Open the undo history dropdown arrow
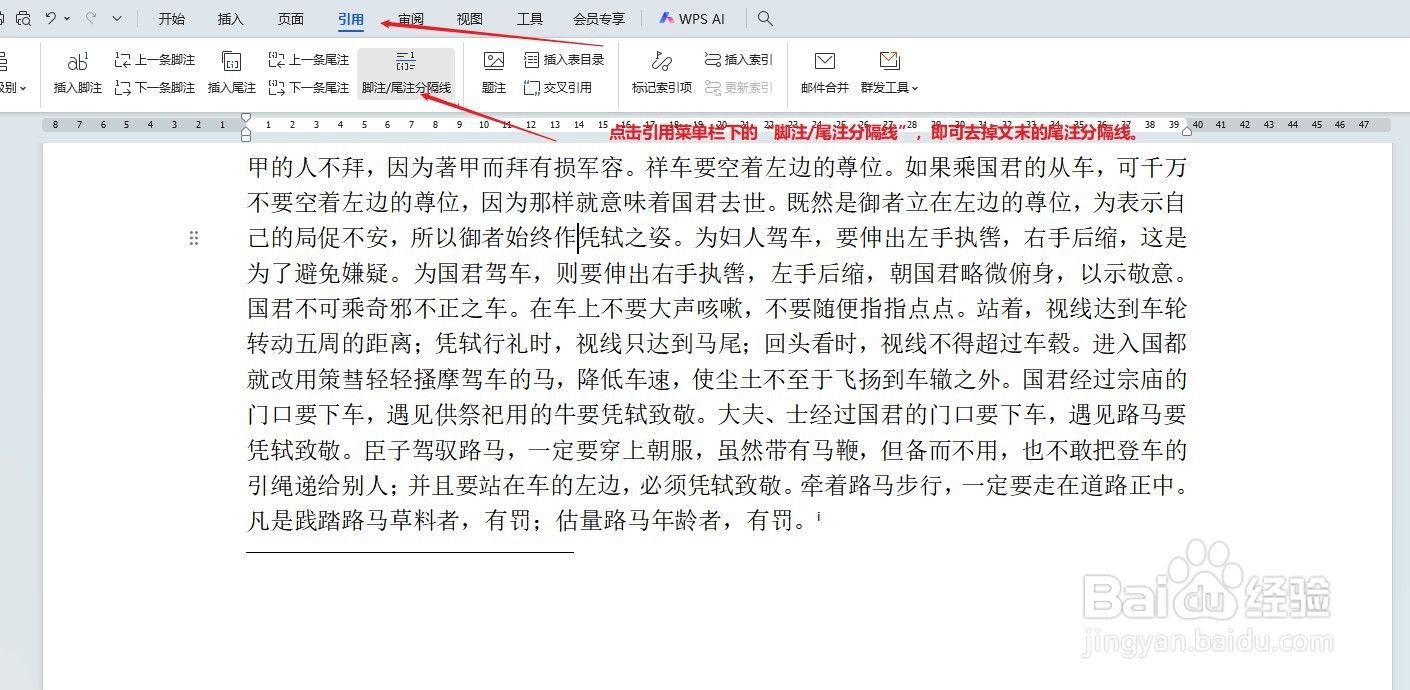 point(66,18)
